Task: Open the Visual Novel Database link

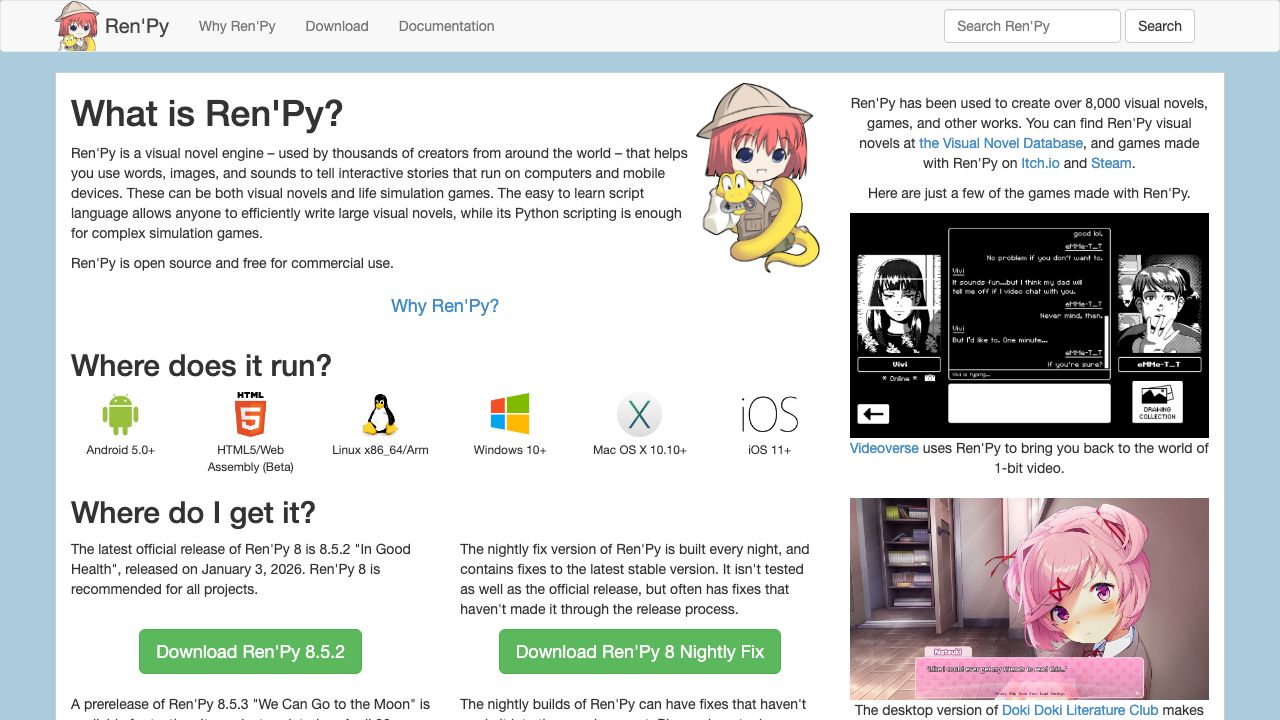Action: click(1001, 143)
